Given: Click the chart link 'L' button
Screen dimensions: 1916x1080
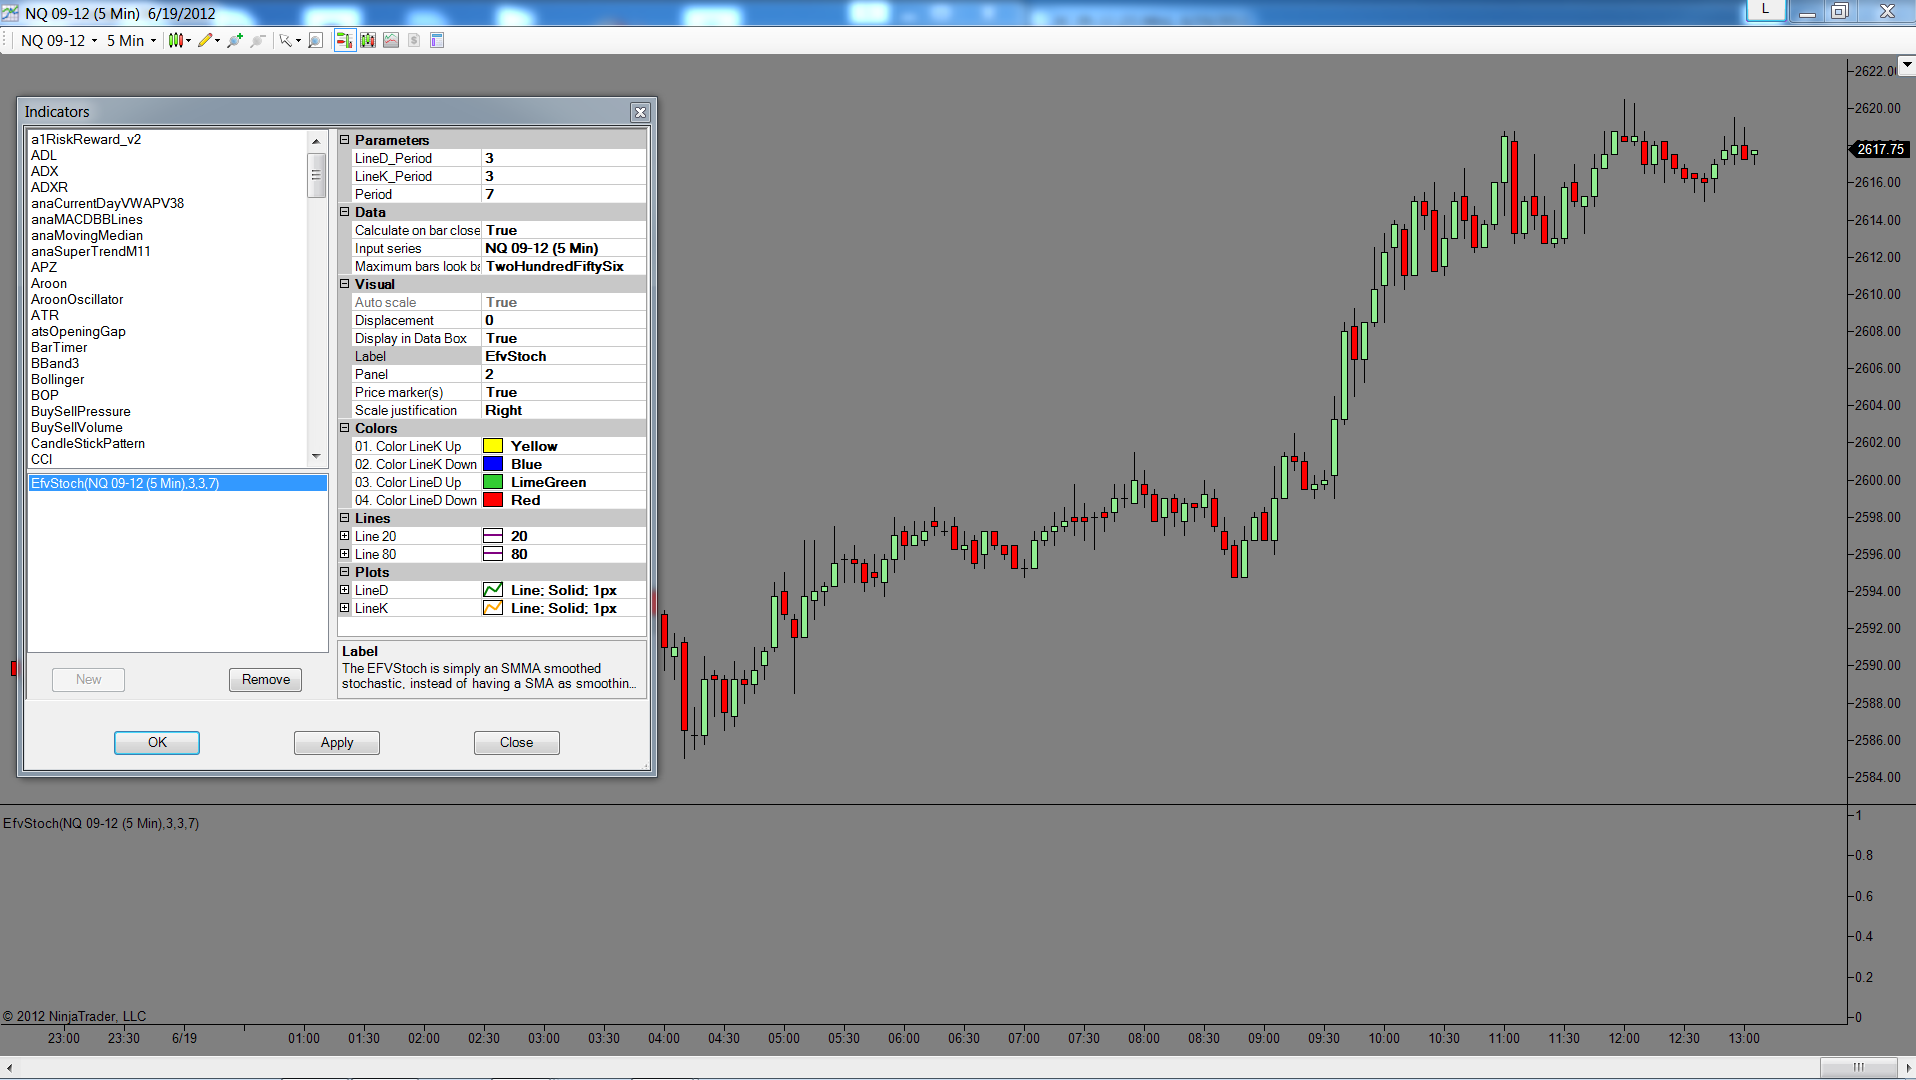Looking at the screenshot, I should [1766, 10].
